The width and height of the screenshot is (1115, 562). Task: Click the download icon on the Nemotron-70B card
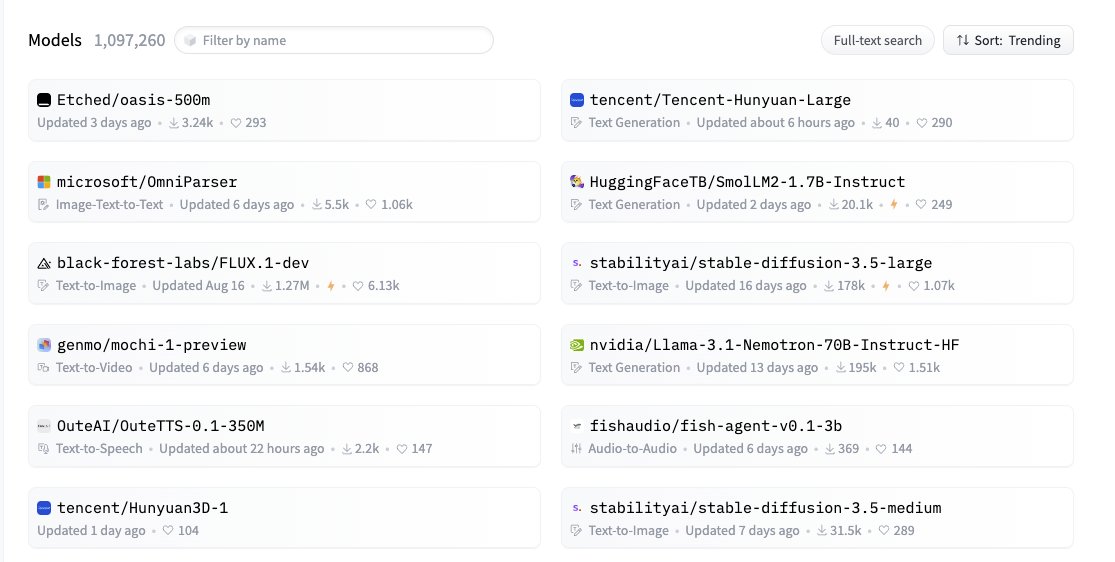pyautogui.click(x=841, y=368)
